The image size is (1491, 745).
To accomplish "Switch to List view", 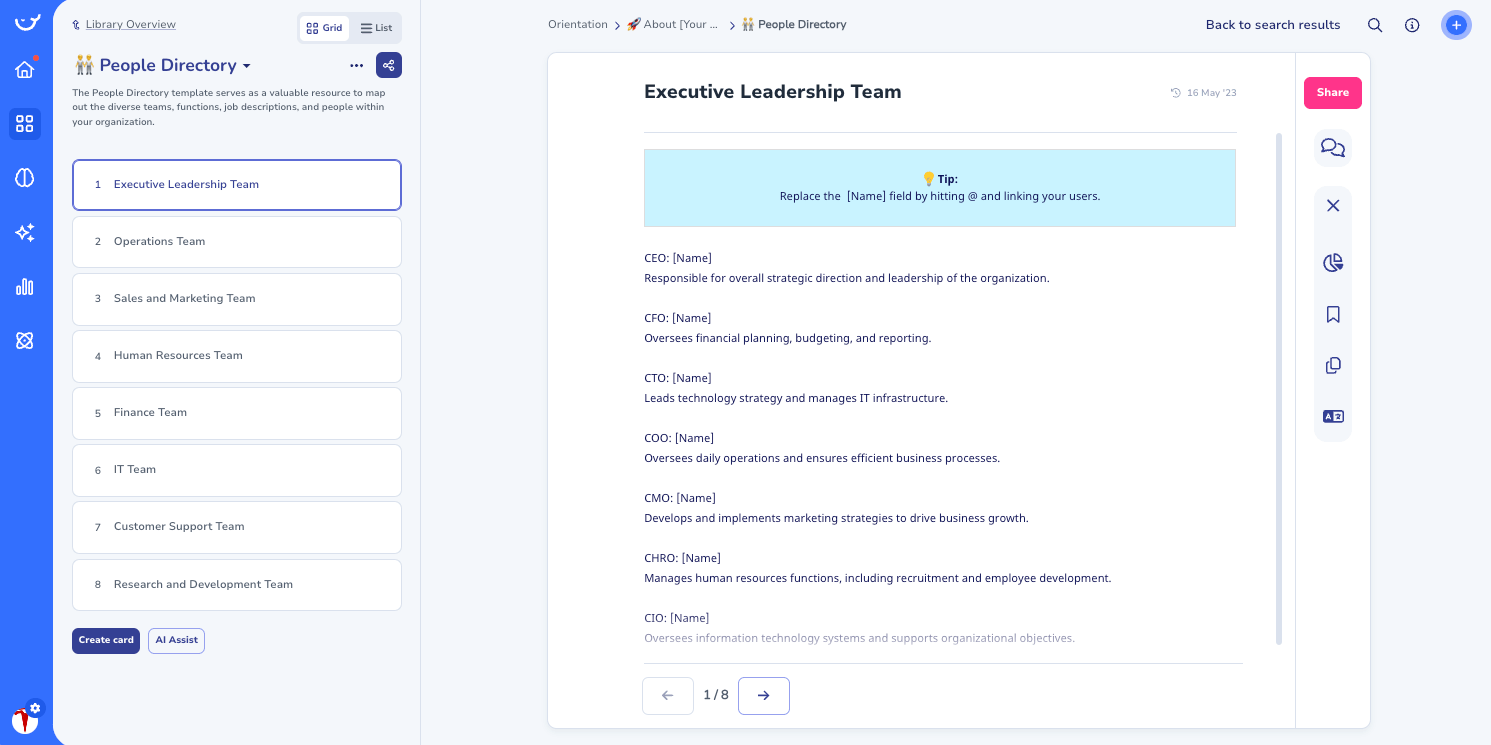I will coord(376,28).
